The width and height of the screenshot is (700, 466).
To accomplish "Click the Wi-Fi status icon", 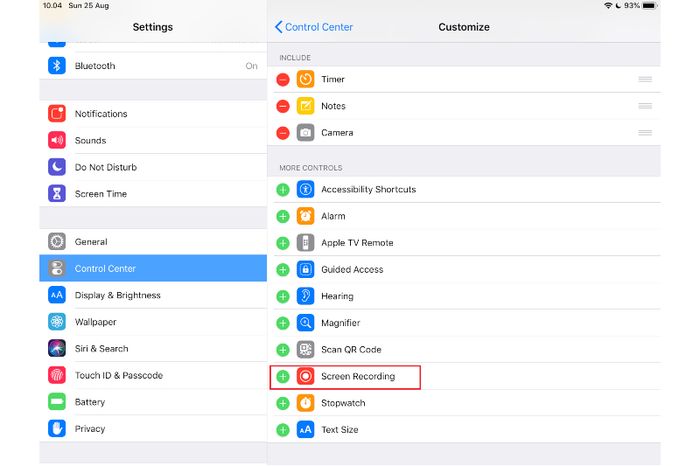I will (608, 5).
